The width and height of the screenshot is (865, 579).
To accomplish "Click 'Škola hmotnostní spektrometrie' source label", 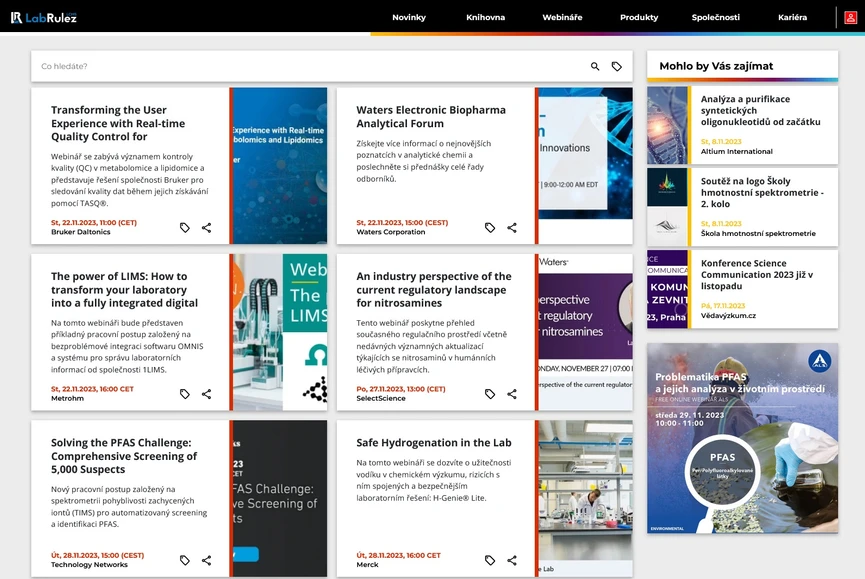I will point(758,234).
